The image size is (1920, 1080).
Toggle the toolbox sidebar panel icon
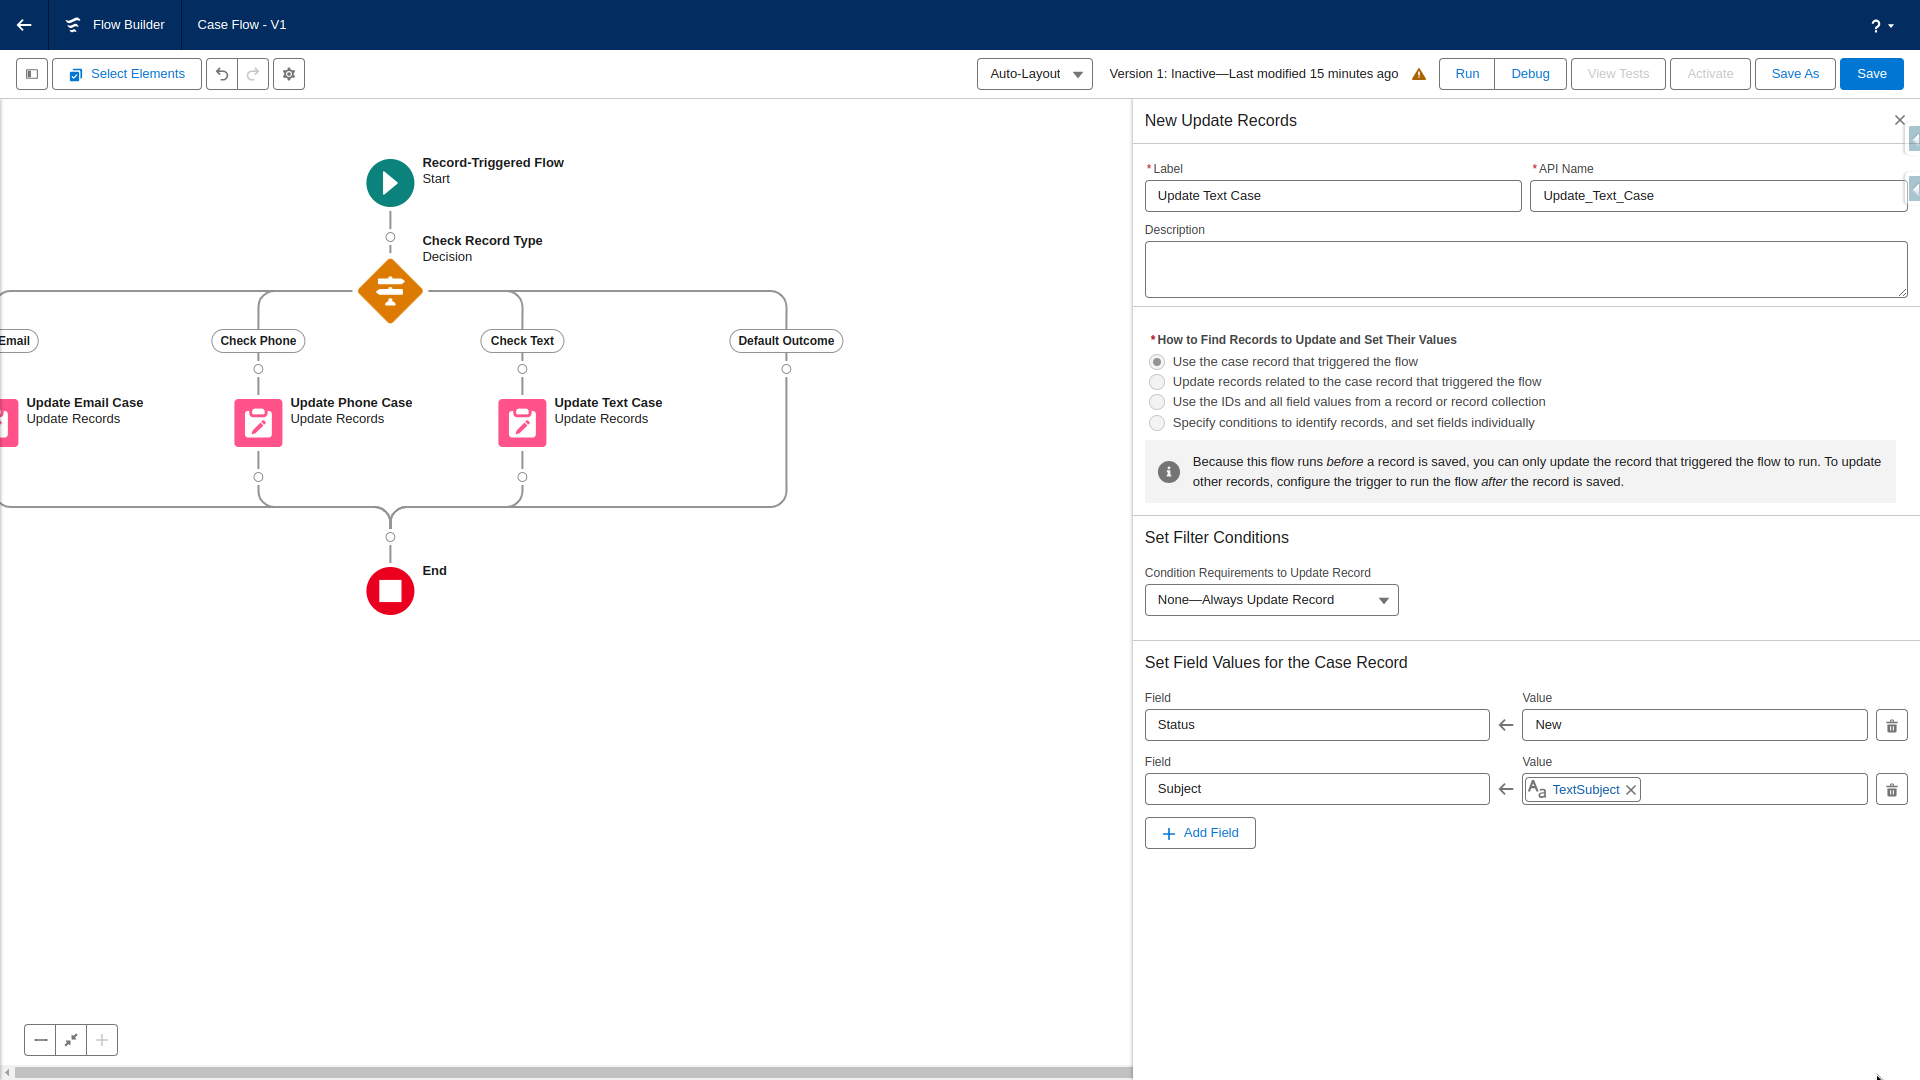[x=32, y=74]
